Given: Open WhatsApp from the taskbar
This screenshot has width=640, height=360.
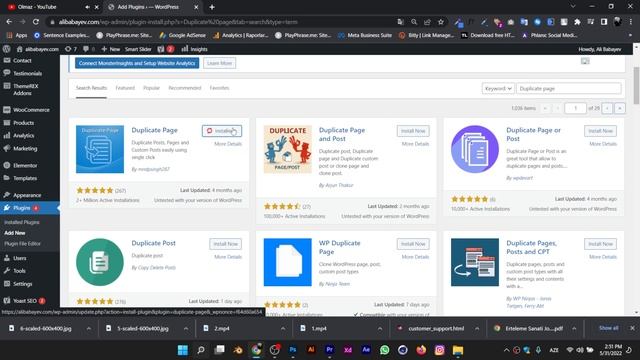Looking at the screenshot, I should (x=384, y=350).
